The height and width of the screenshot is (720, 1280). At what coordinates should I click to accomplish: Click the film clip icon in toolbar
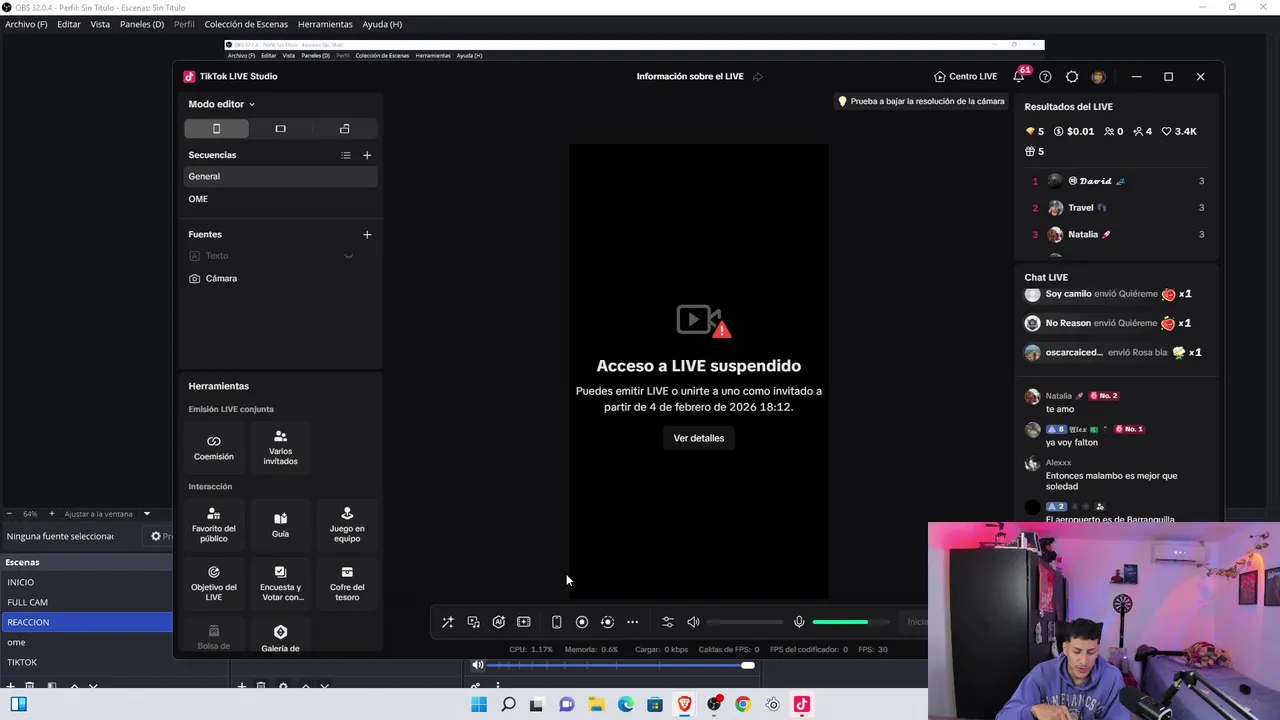click(x=523, y=622)
